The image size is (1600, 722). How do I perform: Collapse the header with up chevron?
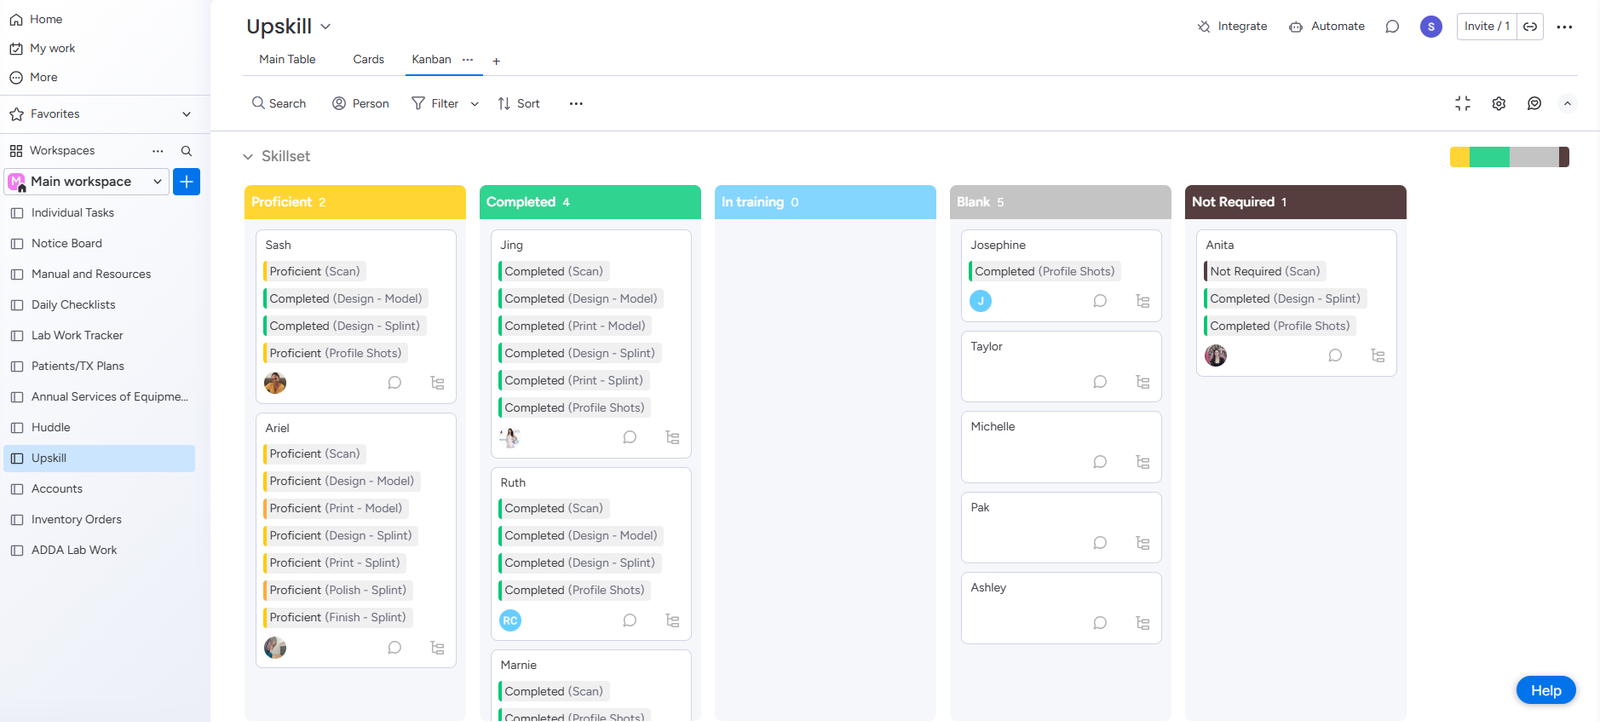[1567, 104]
